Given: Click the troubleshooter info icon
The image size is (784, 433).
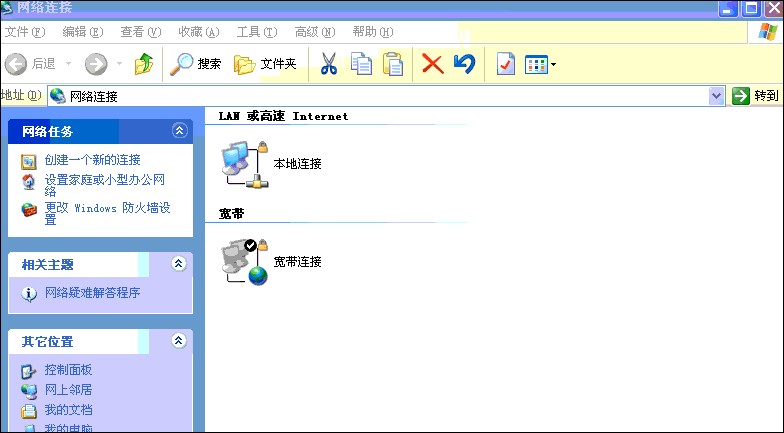Looking at the screenshot, I should point(29,294).
